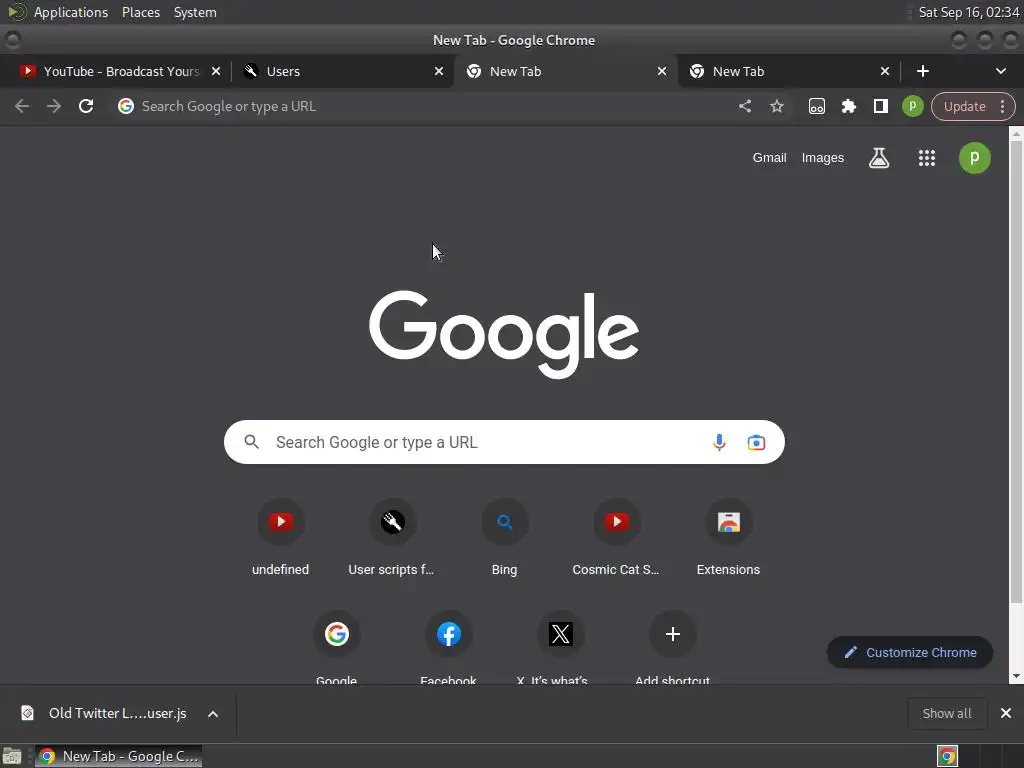Open the Google apps grid
The width and height of the screenshot is (1024, 768).
(926, 157)
